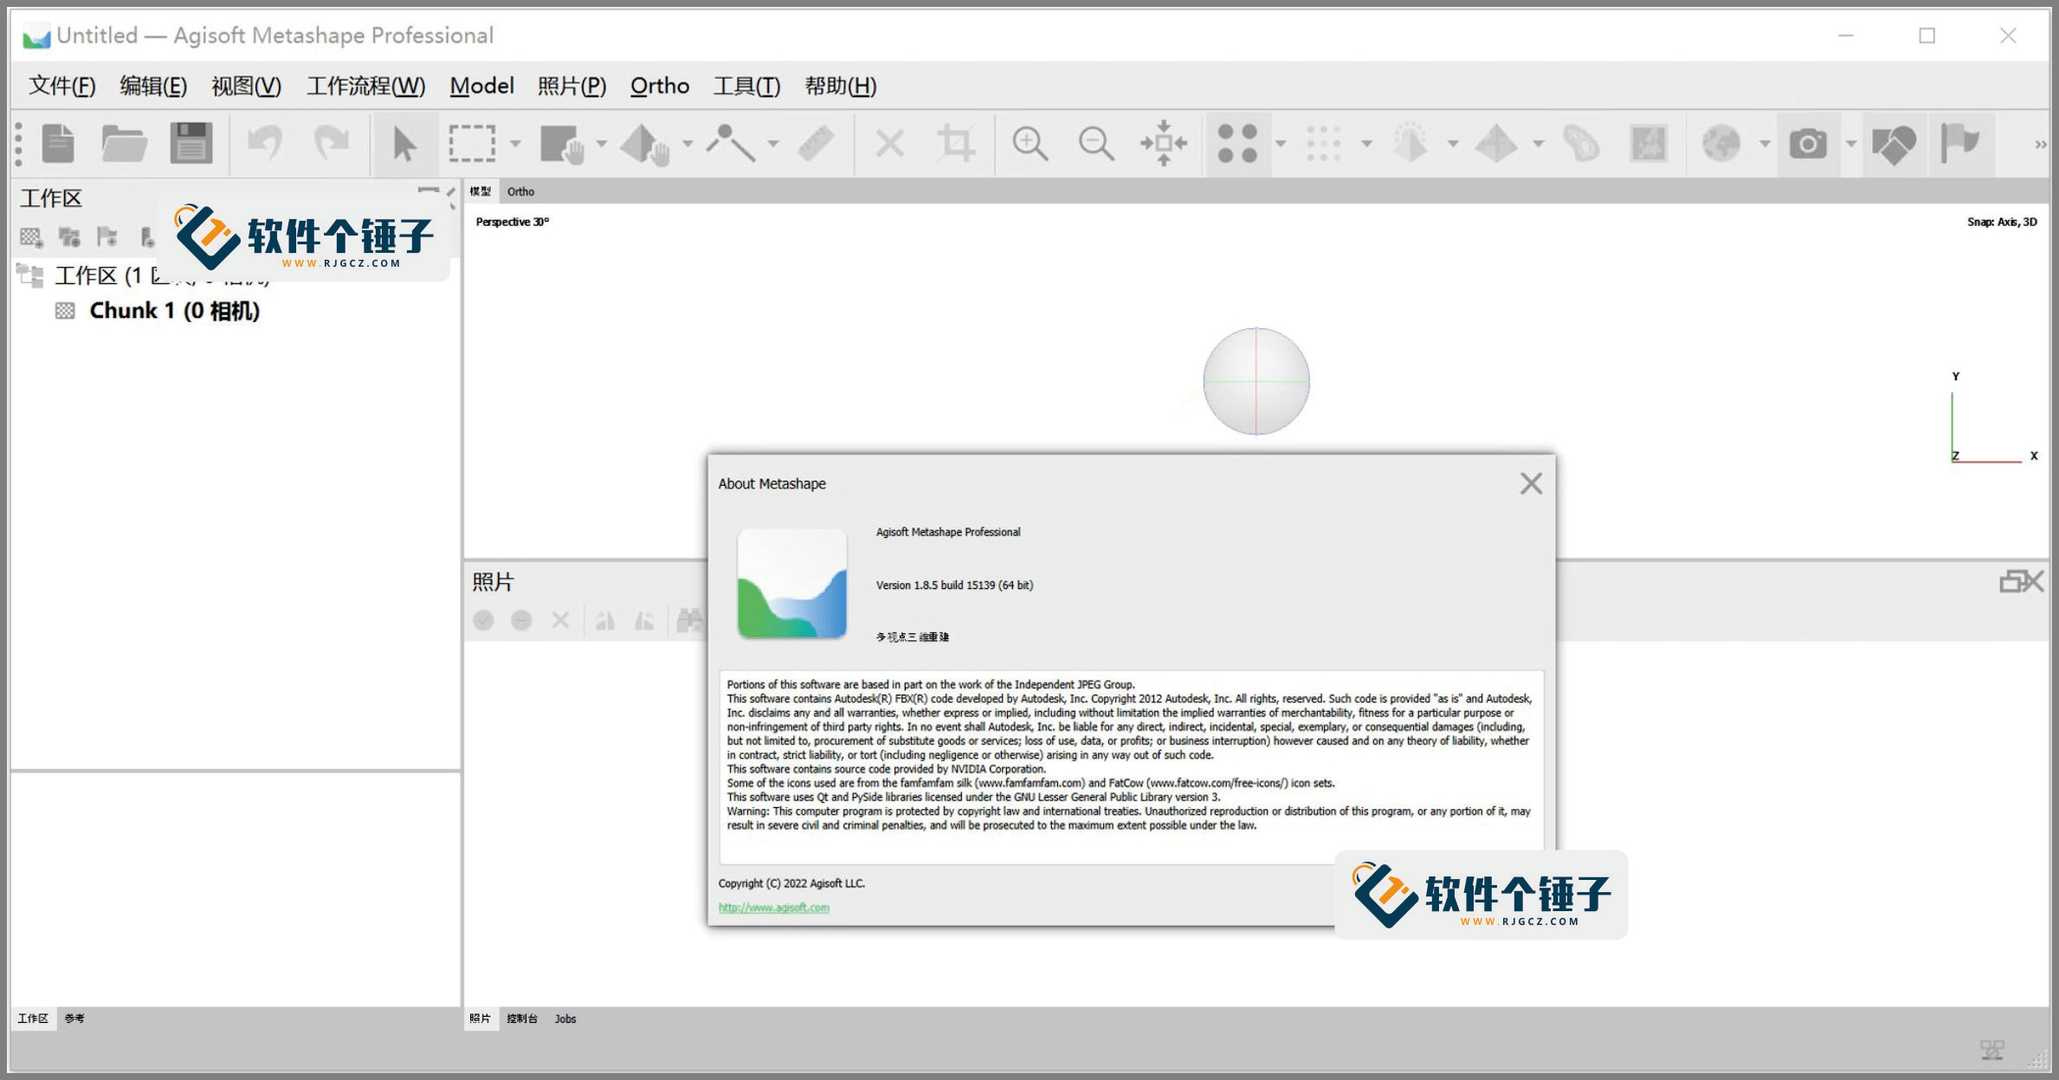Click the Perspective 30° view label

(512, 222)
